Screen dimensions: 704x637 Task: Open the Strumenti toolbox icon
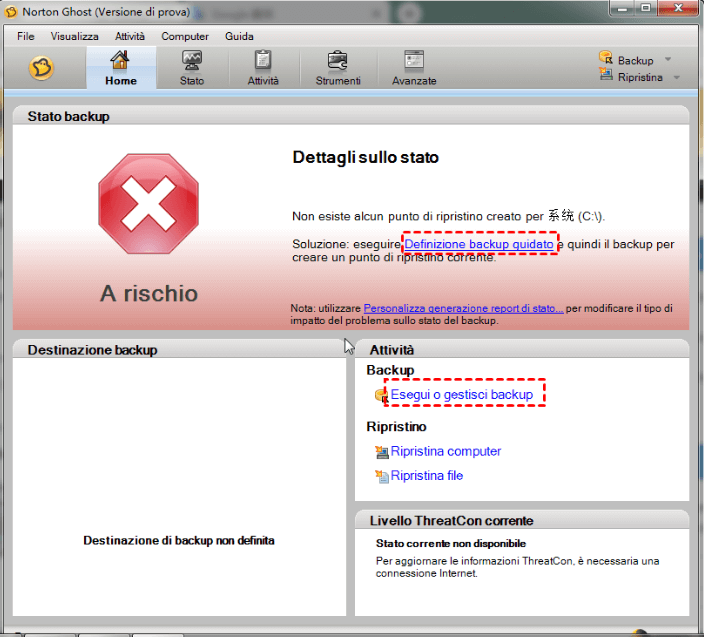338,60
